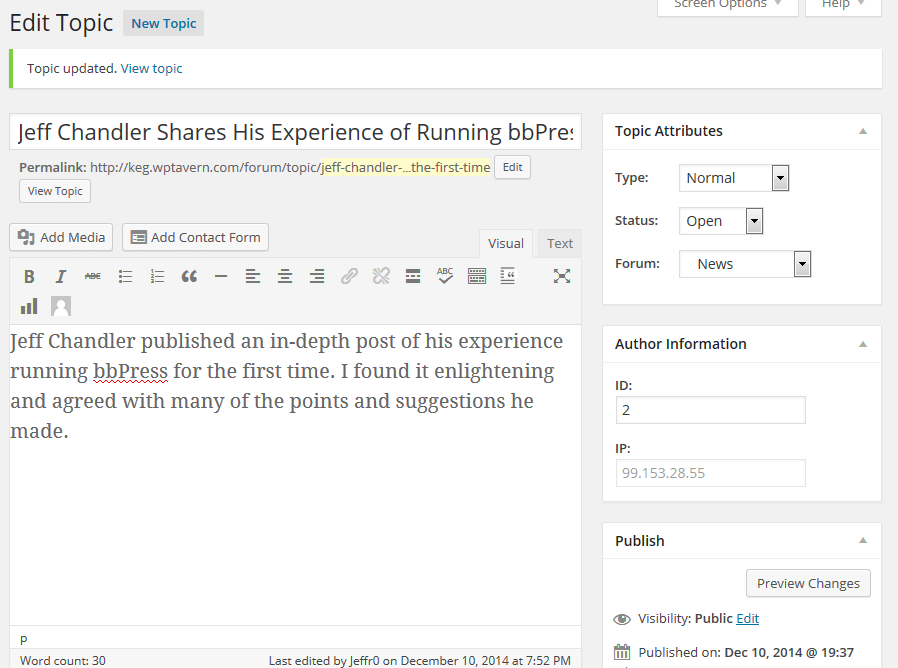
Task: Collapse the Topic Attributes panel
Action: coord(863,131)
